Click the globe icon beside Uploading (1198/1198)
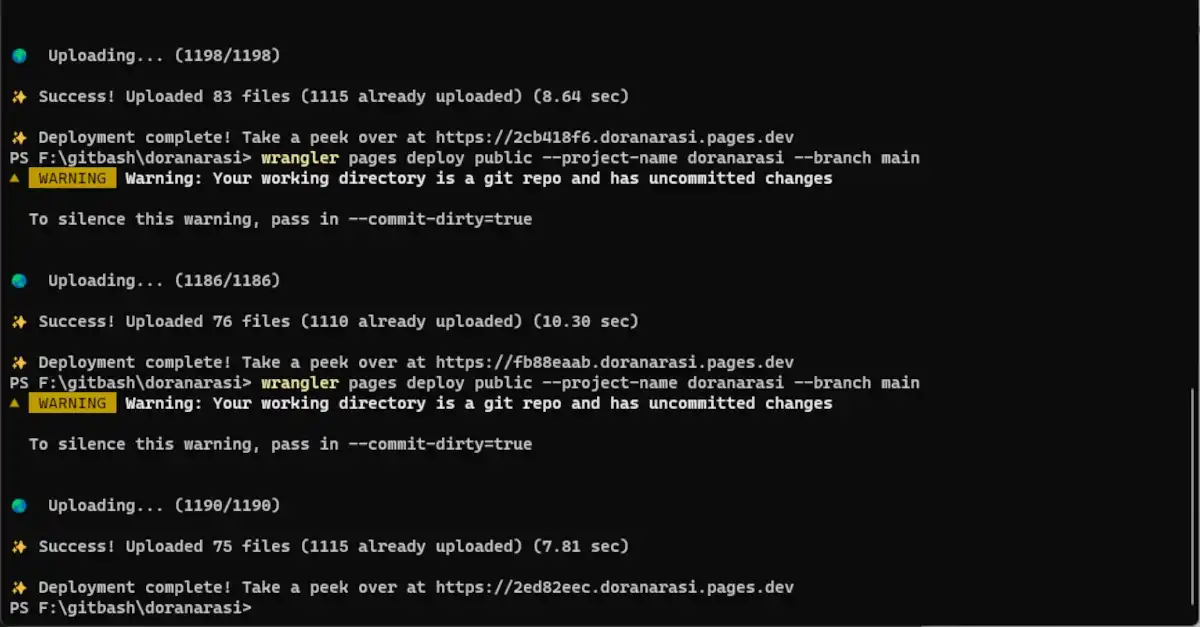 pos(19,56)
